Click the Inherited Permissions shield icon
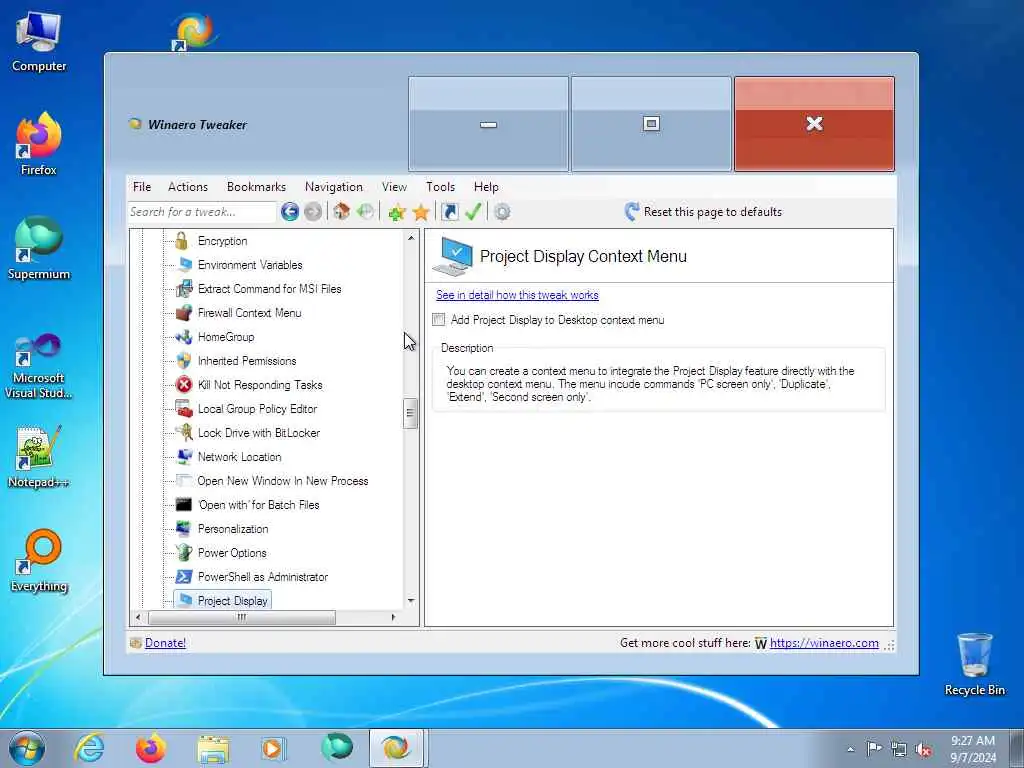 pyautogui.click(x=184, y=360)
